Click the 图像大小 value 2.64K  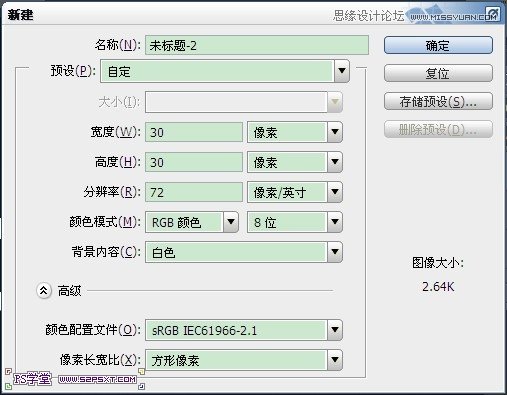point(438,287)
